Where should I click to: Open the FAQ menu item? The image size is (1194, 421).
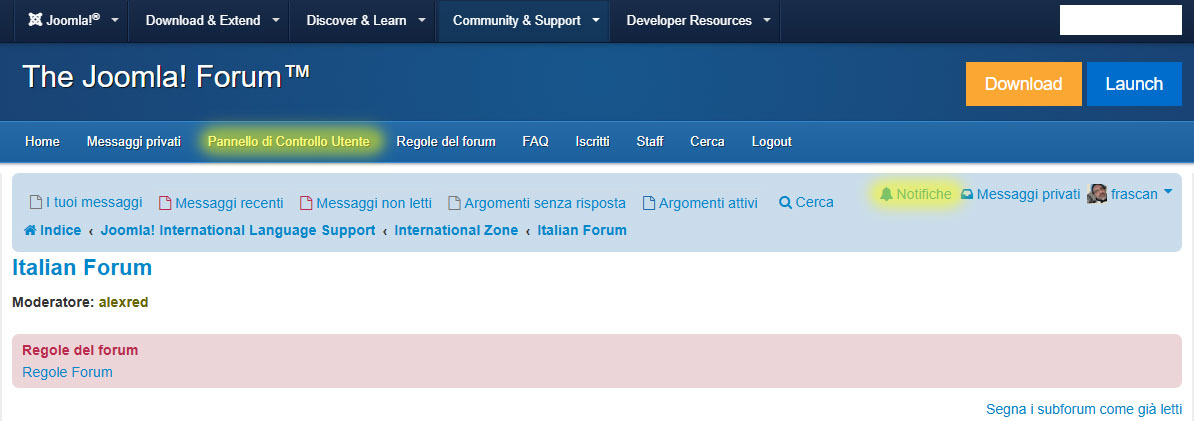tap(535, 142)
